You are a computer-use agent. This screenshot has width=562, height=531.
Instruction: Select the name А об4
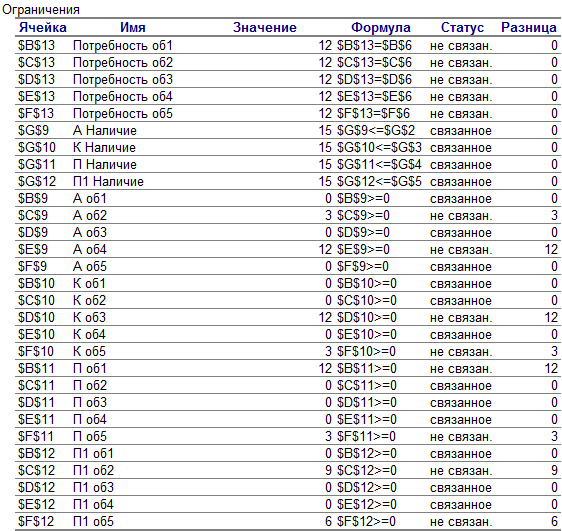90,249
